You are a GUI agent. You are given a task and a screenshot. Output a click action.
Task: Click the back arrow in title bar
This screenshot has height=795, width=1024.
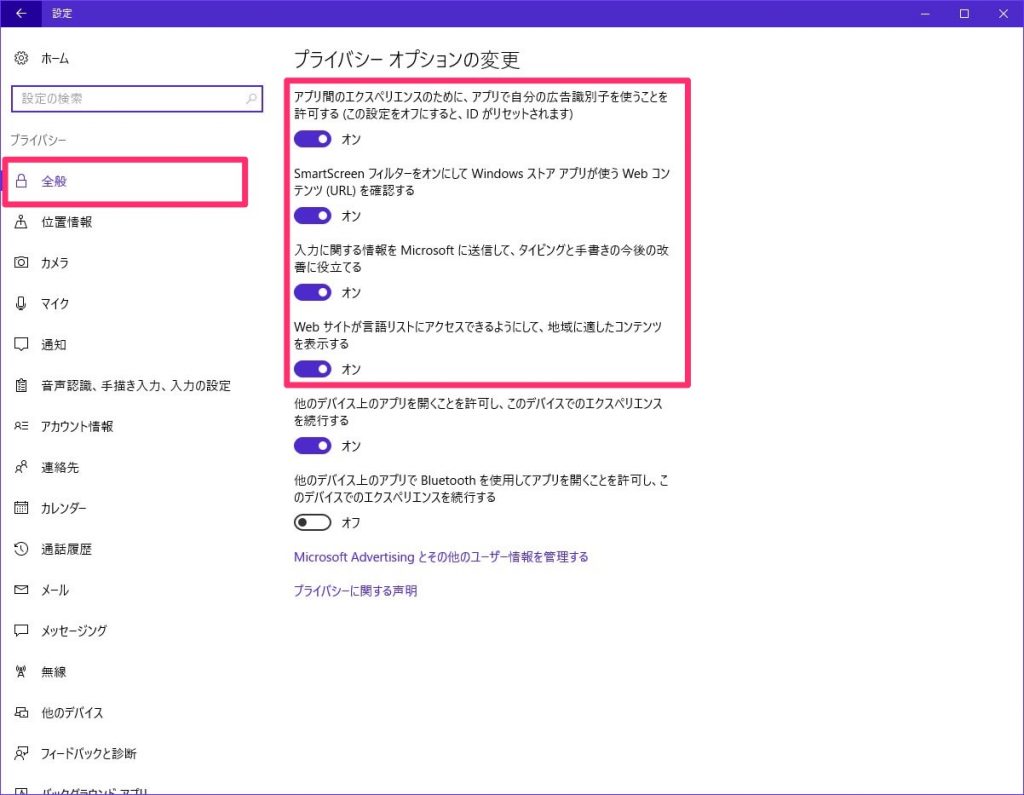(x=20, y=13)
